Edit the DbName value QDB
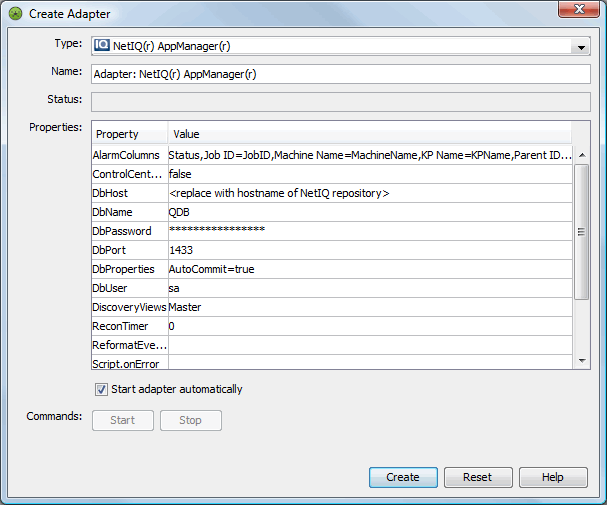Image resolution: width=607 pixels, height=505 pixels. 370,212
